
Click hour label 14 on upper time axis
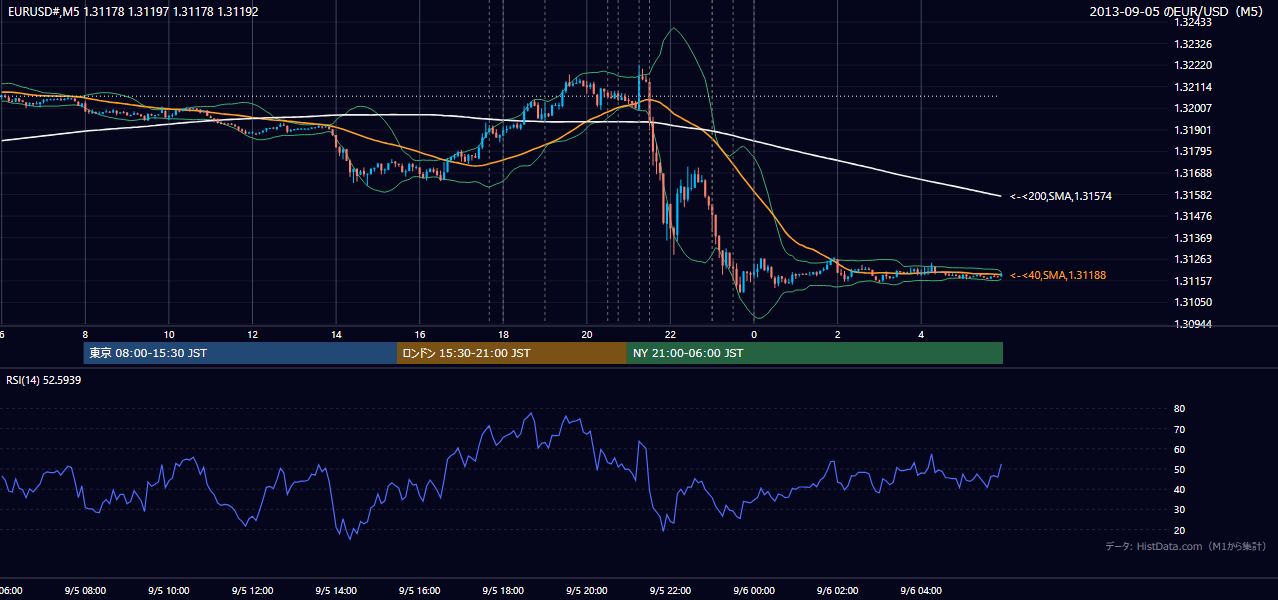337,334
